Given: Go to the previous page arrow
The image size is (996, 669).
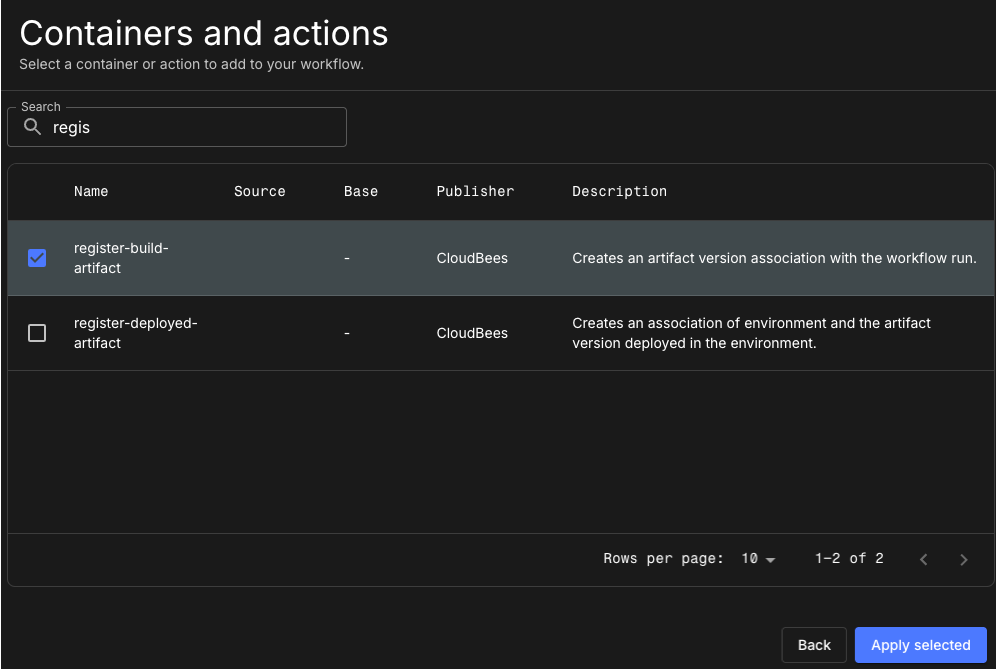Looking at the screenshot, I should [924, 559].
